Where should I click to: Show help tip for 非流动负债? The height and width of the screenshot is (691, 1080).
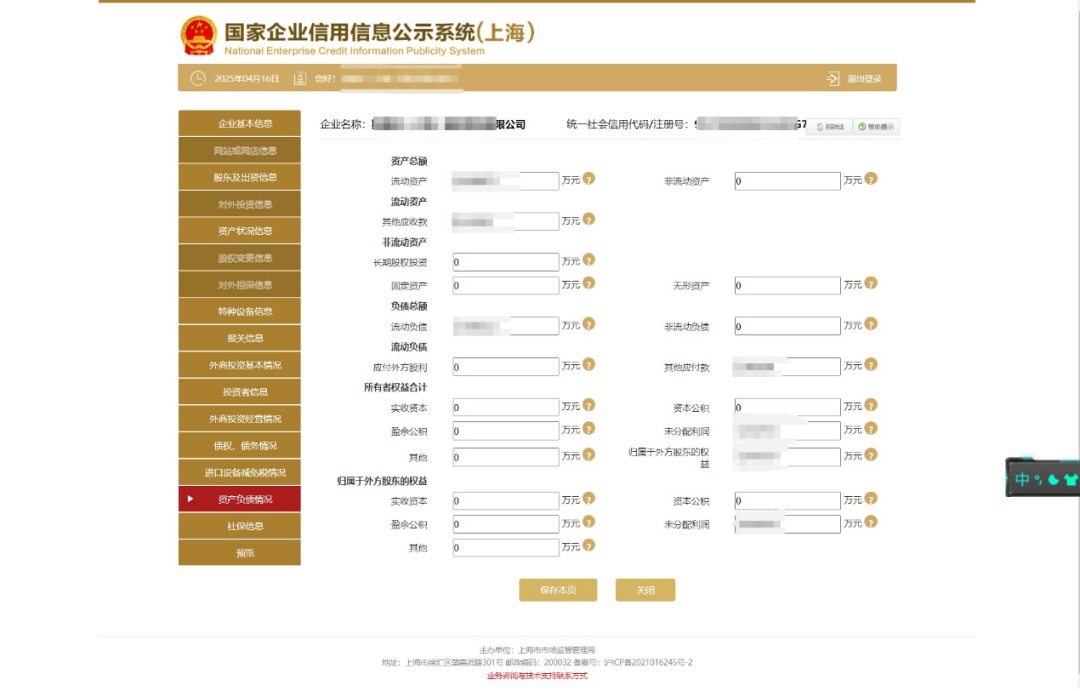click(871, 324)
